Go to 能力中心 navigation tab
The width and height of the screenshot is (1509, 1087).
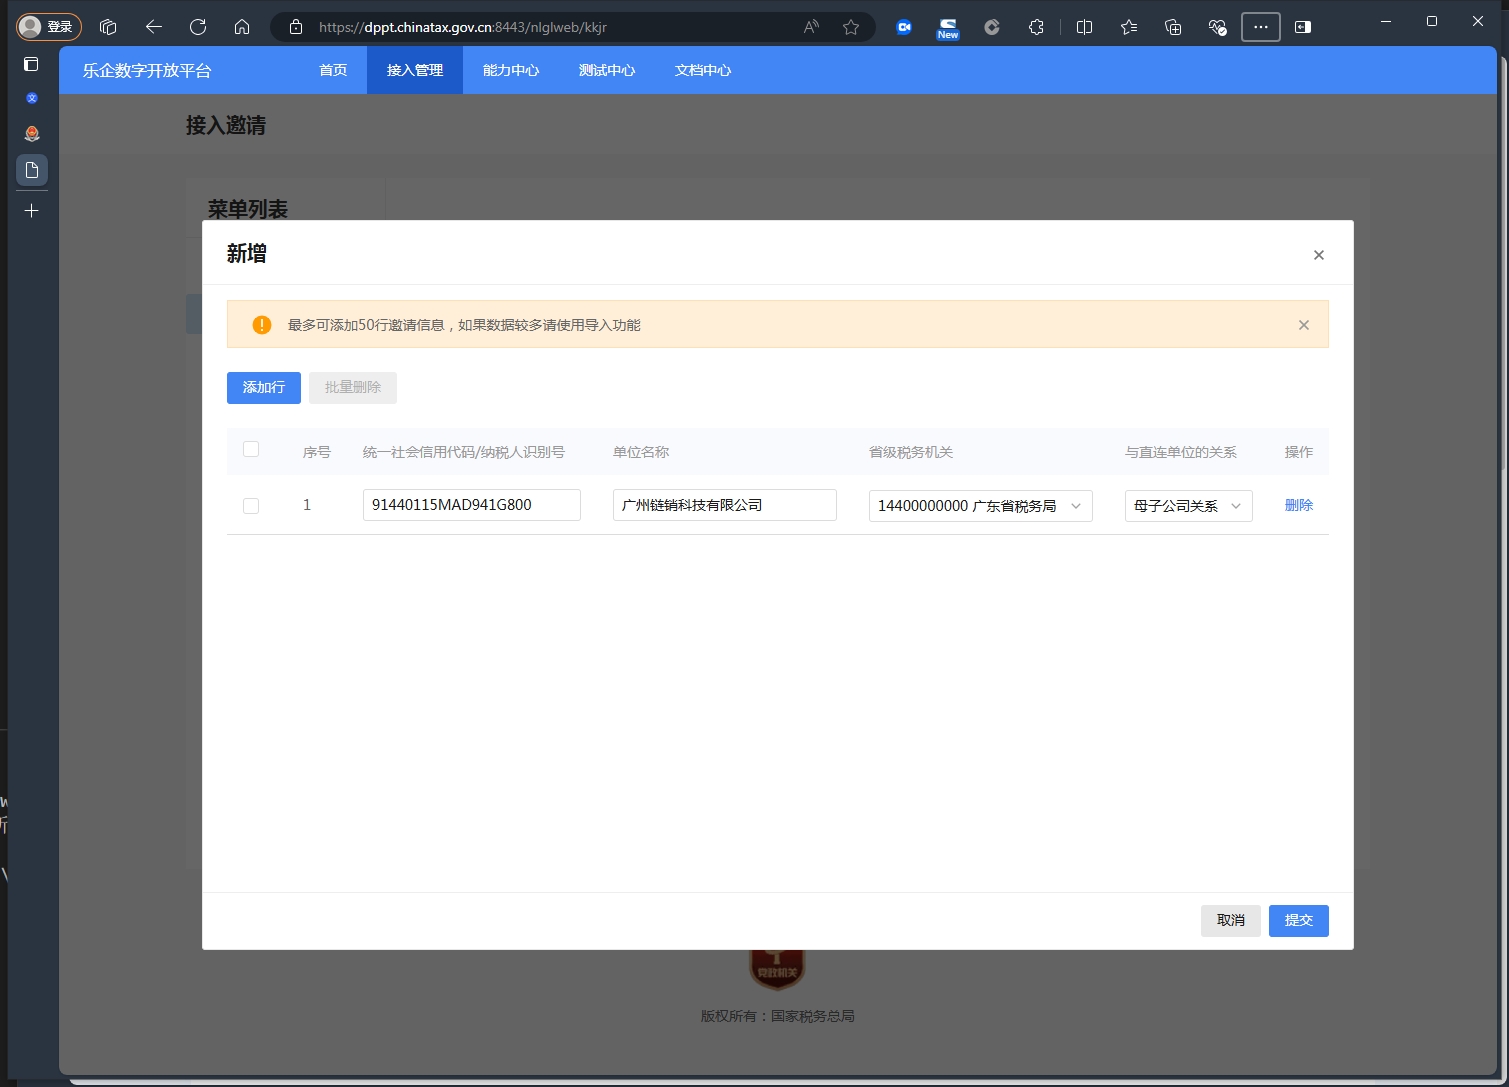click(510, 70)
